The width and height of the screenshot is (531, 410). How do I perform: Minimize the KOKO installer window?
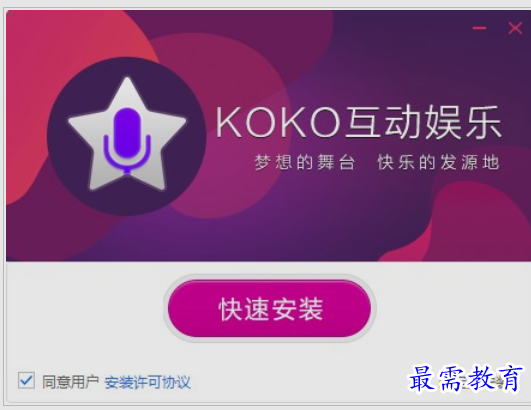[x=479, y=28]
